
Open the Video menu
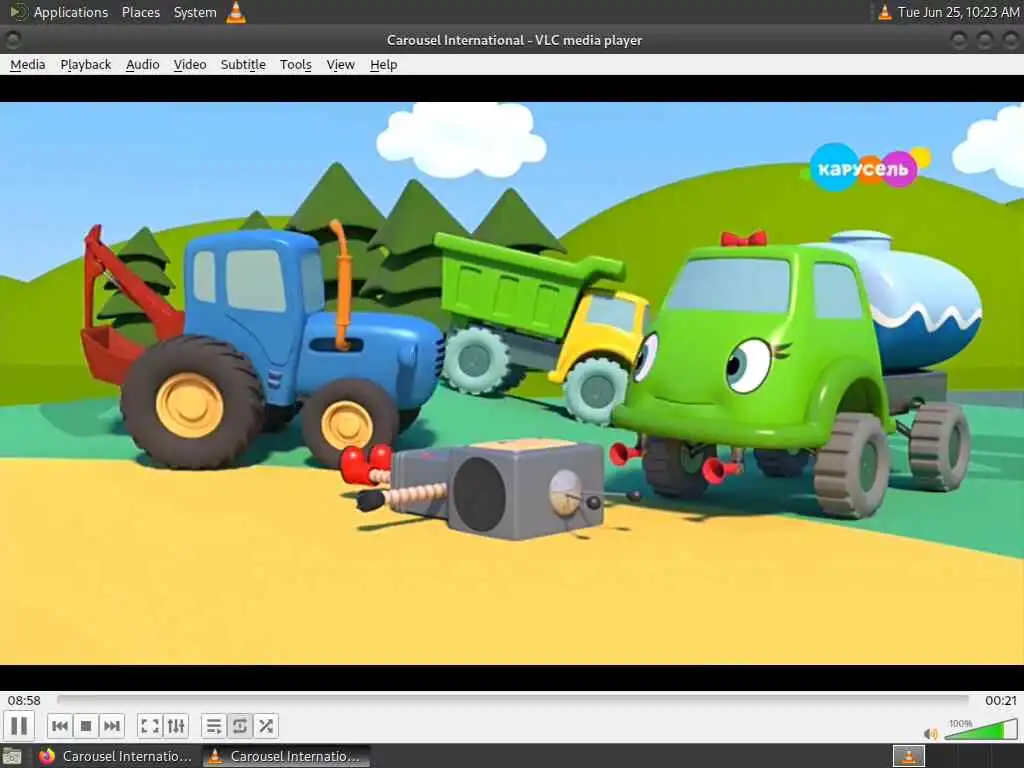[x=190, y=65]
